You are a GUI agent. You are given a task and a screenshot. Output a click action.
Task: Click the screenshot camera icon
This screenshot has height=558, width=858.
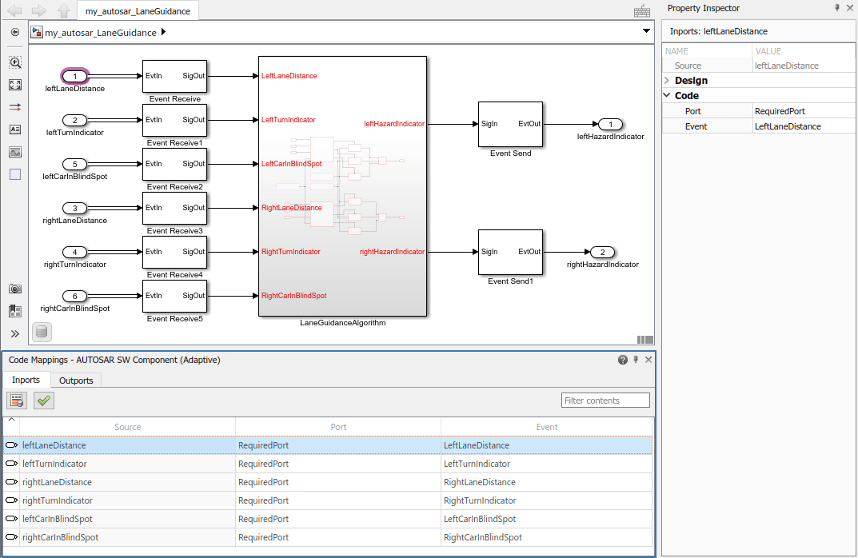point(15,289)
